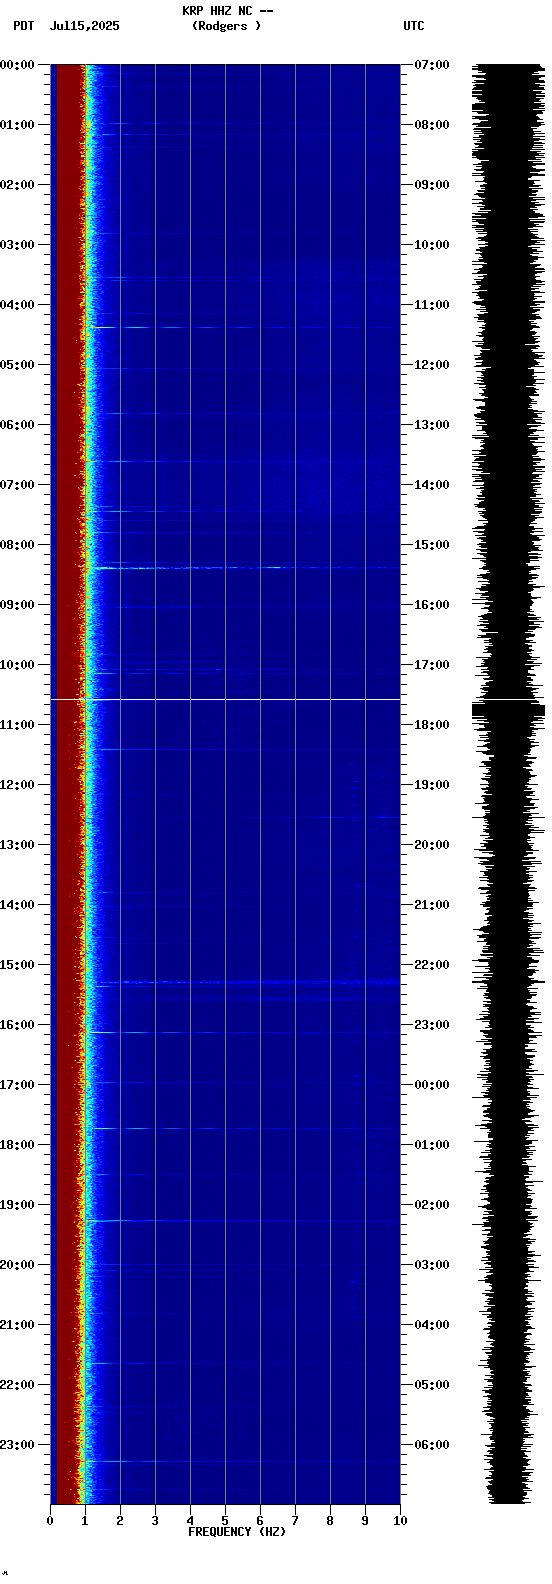This screenshot has height=1584, width=552.
Task: Click the frequency axis label '8'
Action: click(330, 1521)
